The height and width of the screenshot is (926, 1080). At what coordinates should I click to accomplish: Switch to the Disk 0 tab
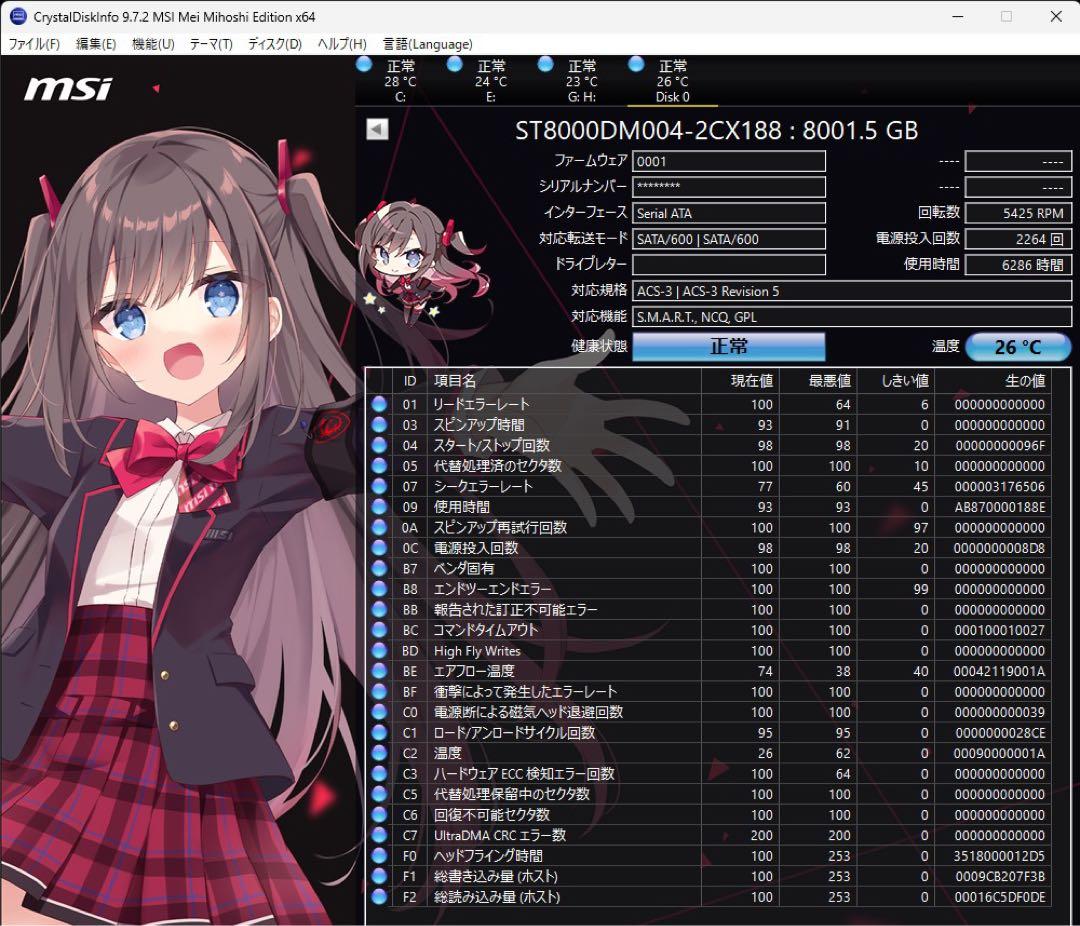pos(672,82)
